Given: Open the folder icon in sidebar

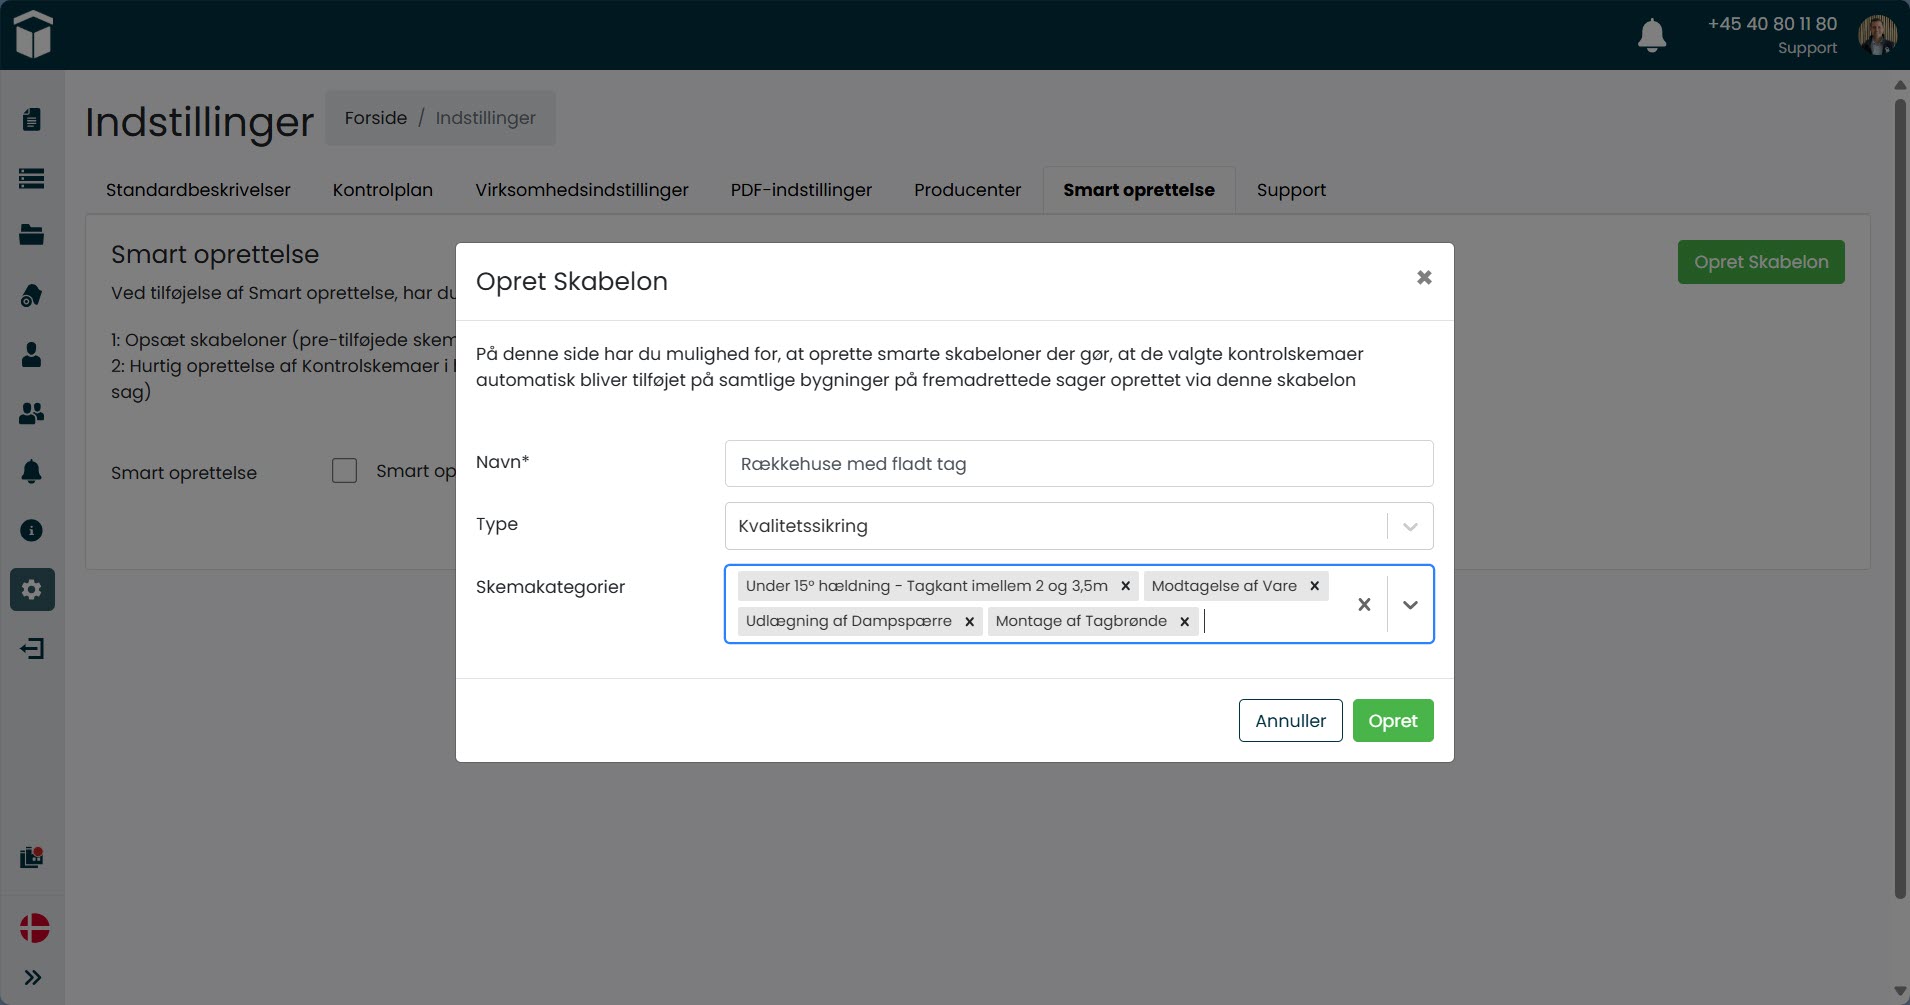Looking at the screenshot, I should pos(32,236).
